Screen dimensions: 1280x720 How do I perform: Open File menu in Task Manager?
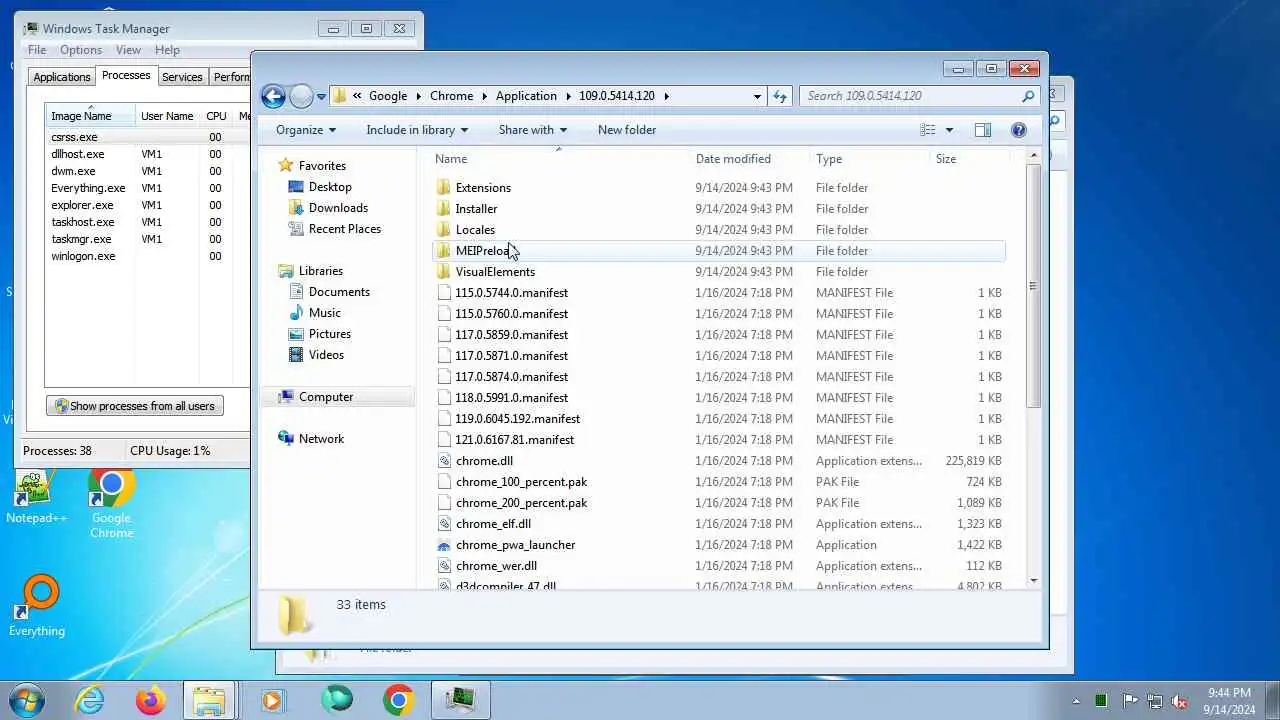(37, 50)
